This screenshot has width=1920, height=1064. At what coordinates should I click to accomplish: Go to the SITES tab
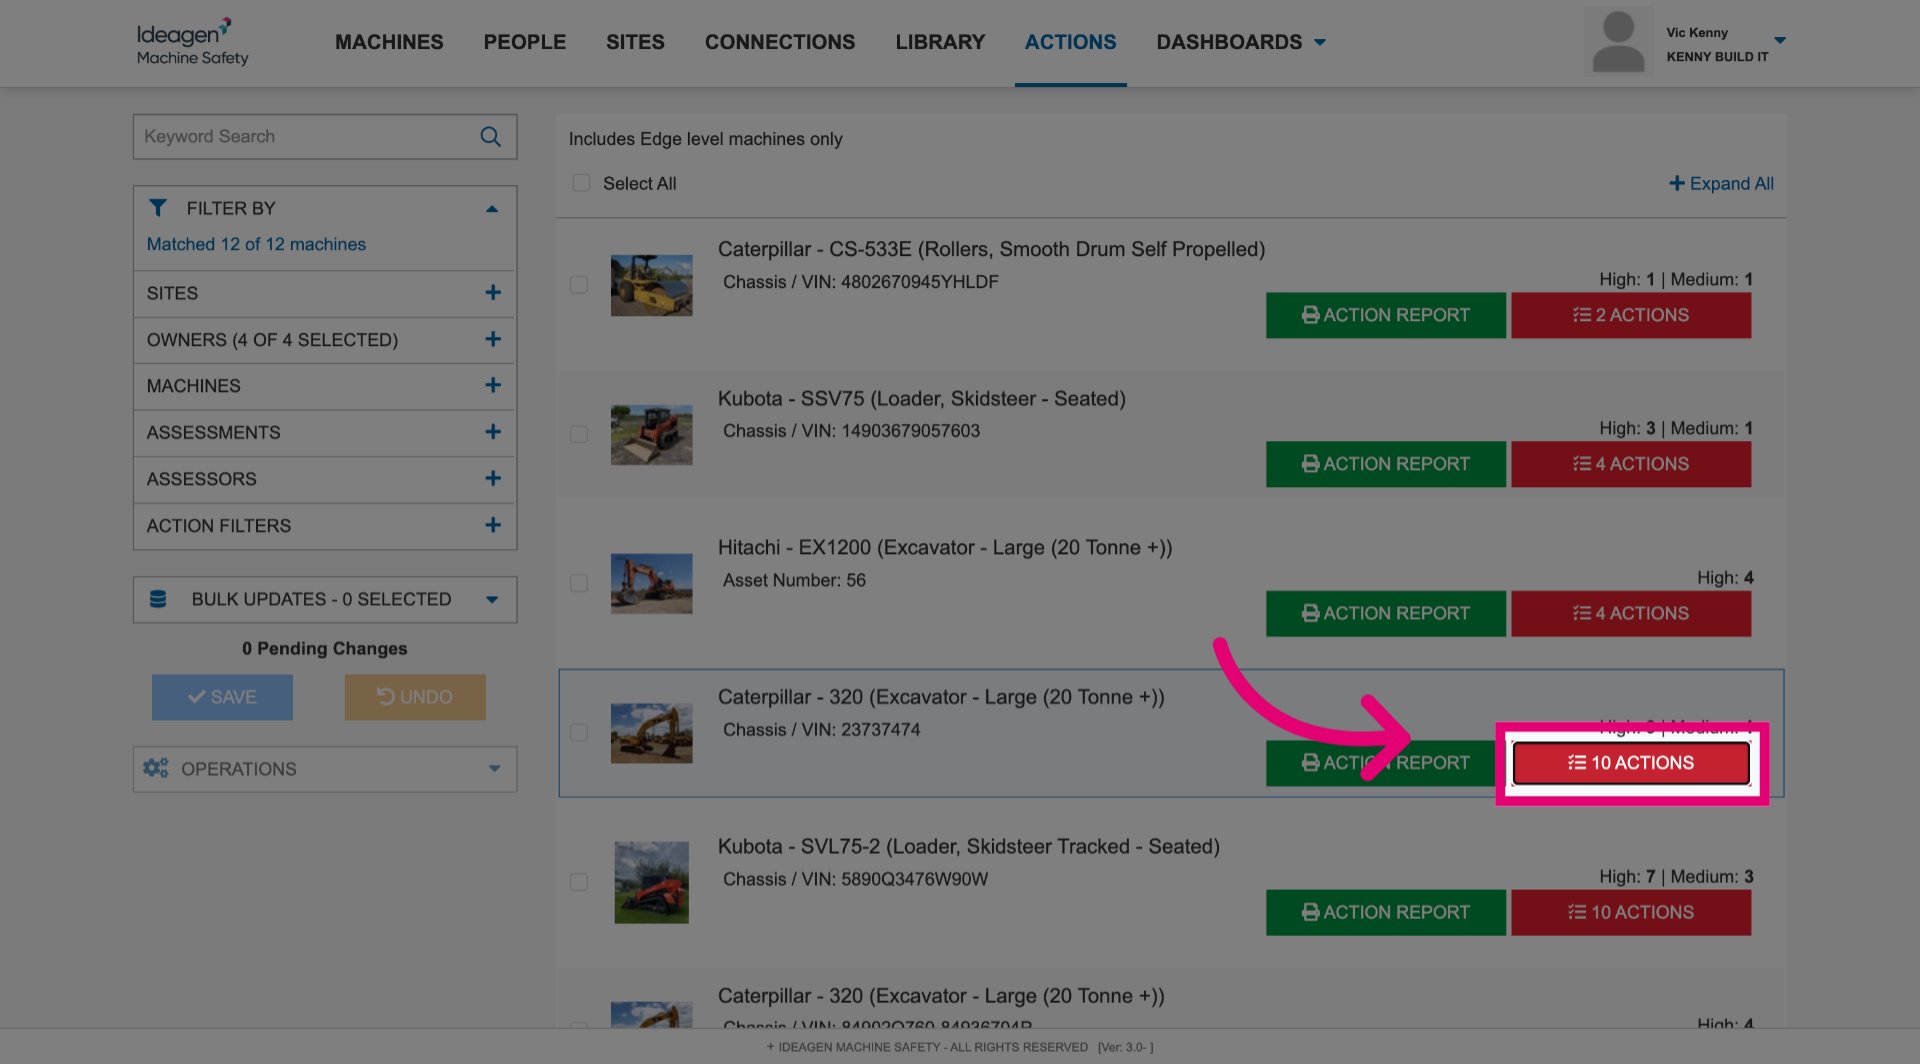tap(635, 42)
